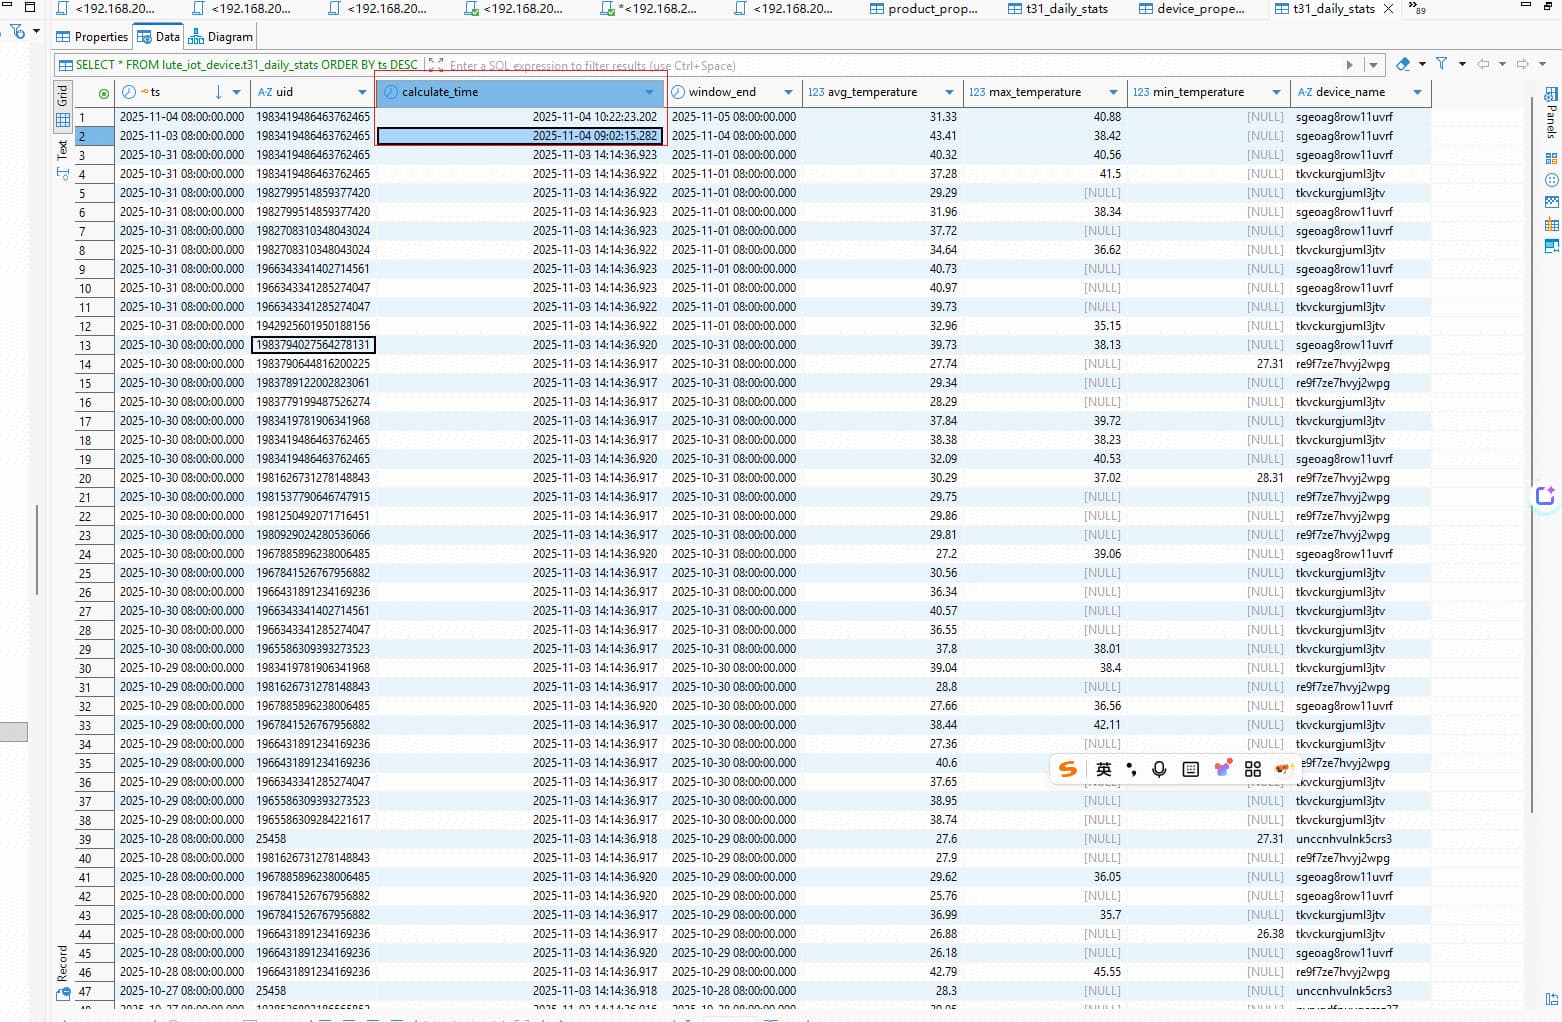Open filter history dropdown arrow
1562x1022 pixels.
click(1373, 65)
